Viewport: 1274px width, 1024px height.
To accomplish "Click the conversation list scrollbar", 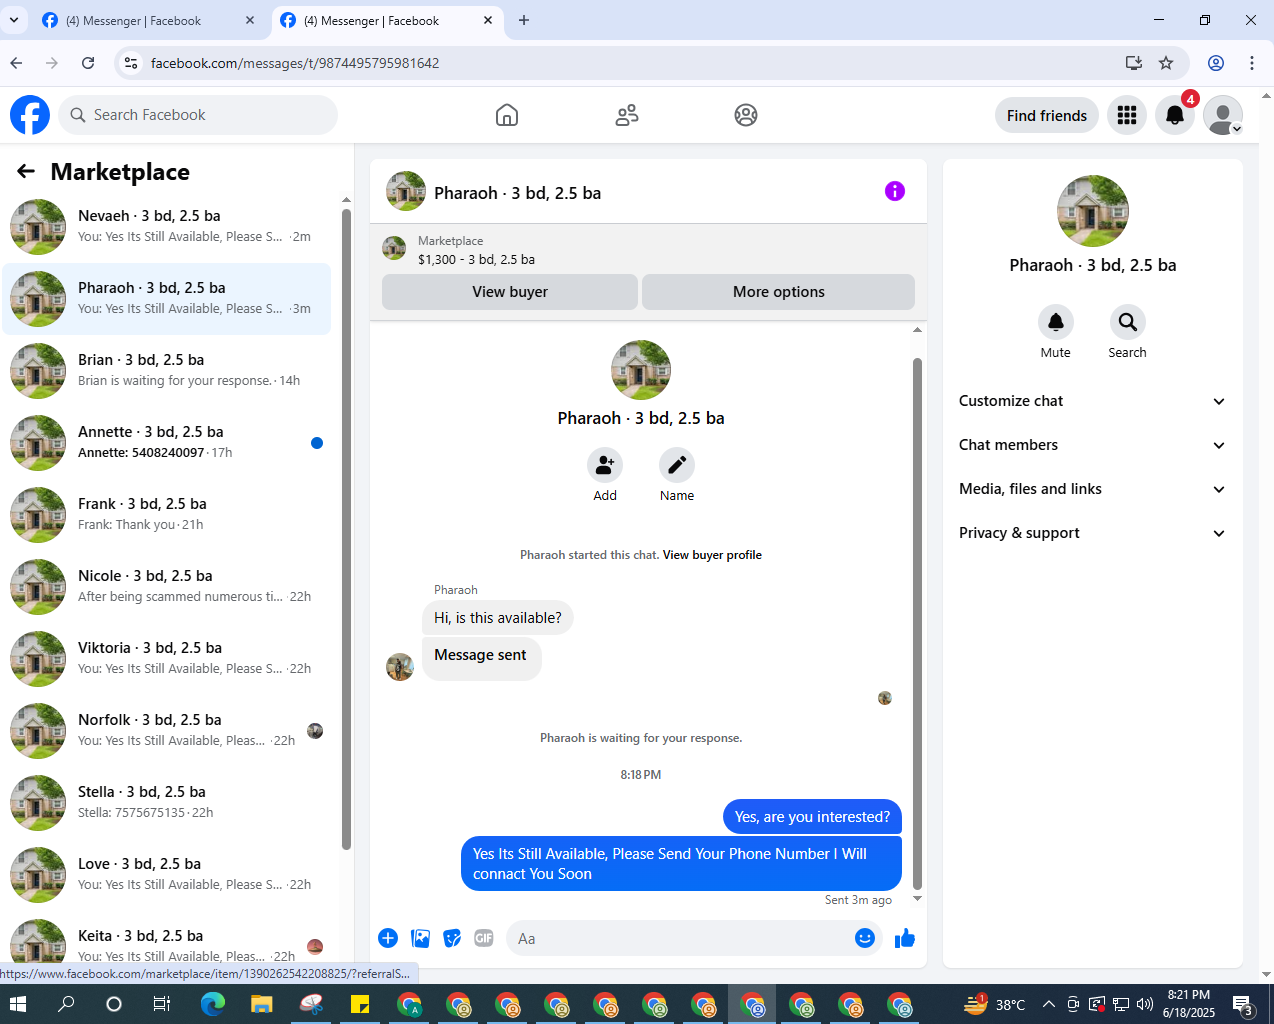I will [346, 529].
